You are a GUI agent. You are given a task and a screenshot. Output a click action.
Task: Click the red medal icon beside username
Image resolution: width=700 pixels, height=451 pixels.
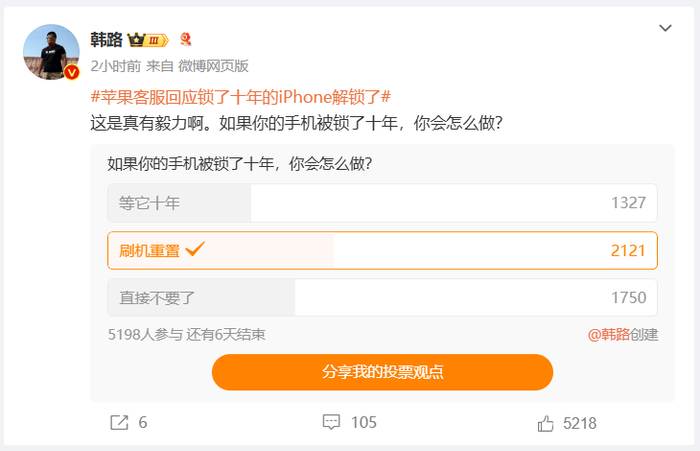click(184, 40)
